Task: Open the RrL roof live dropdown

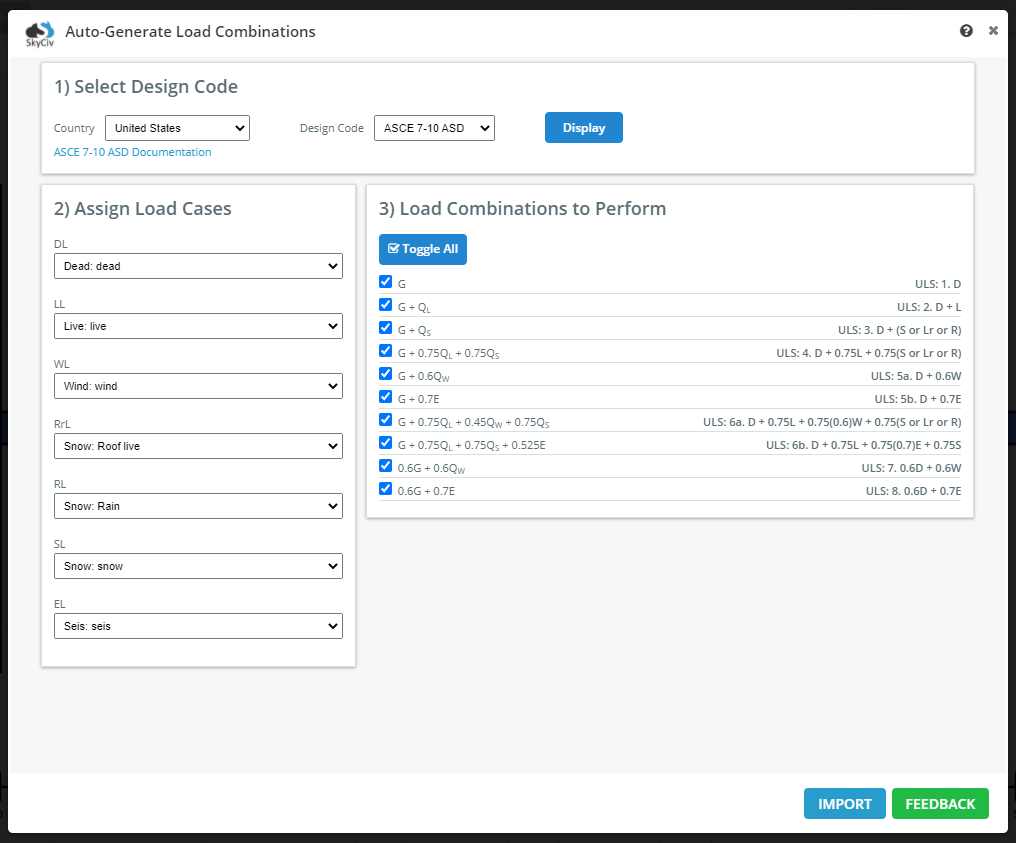Action: [x=198, y=446]
